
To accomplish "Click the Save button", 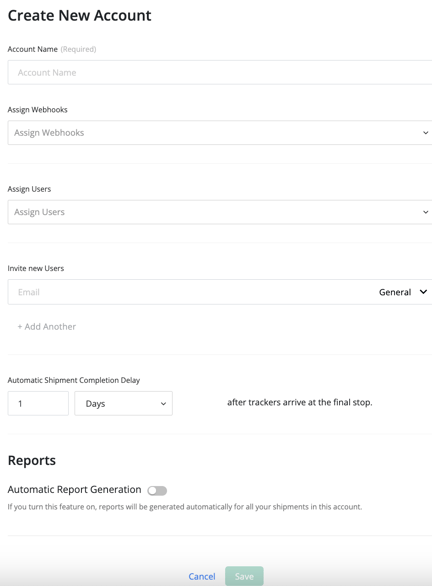I will click(x=244, y=576).
